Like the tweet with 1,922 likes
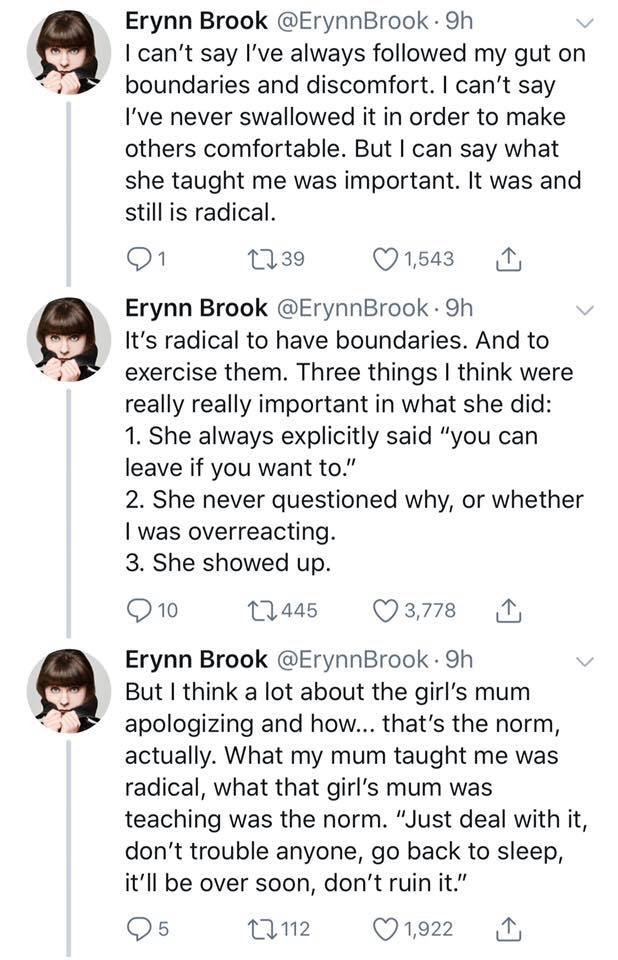The image size is (618, 960). pyautogui.click(x=384, y=929)
